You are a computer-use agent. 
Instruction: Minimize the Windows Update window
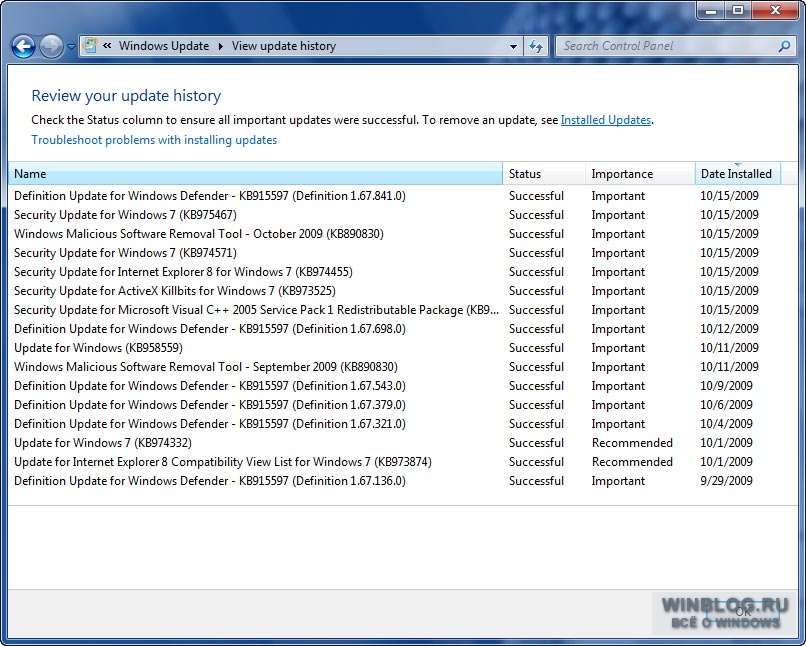(x=711, y=10)
